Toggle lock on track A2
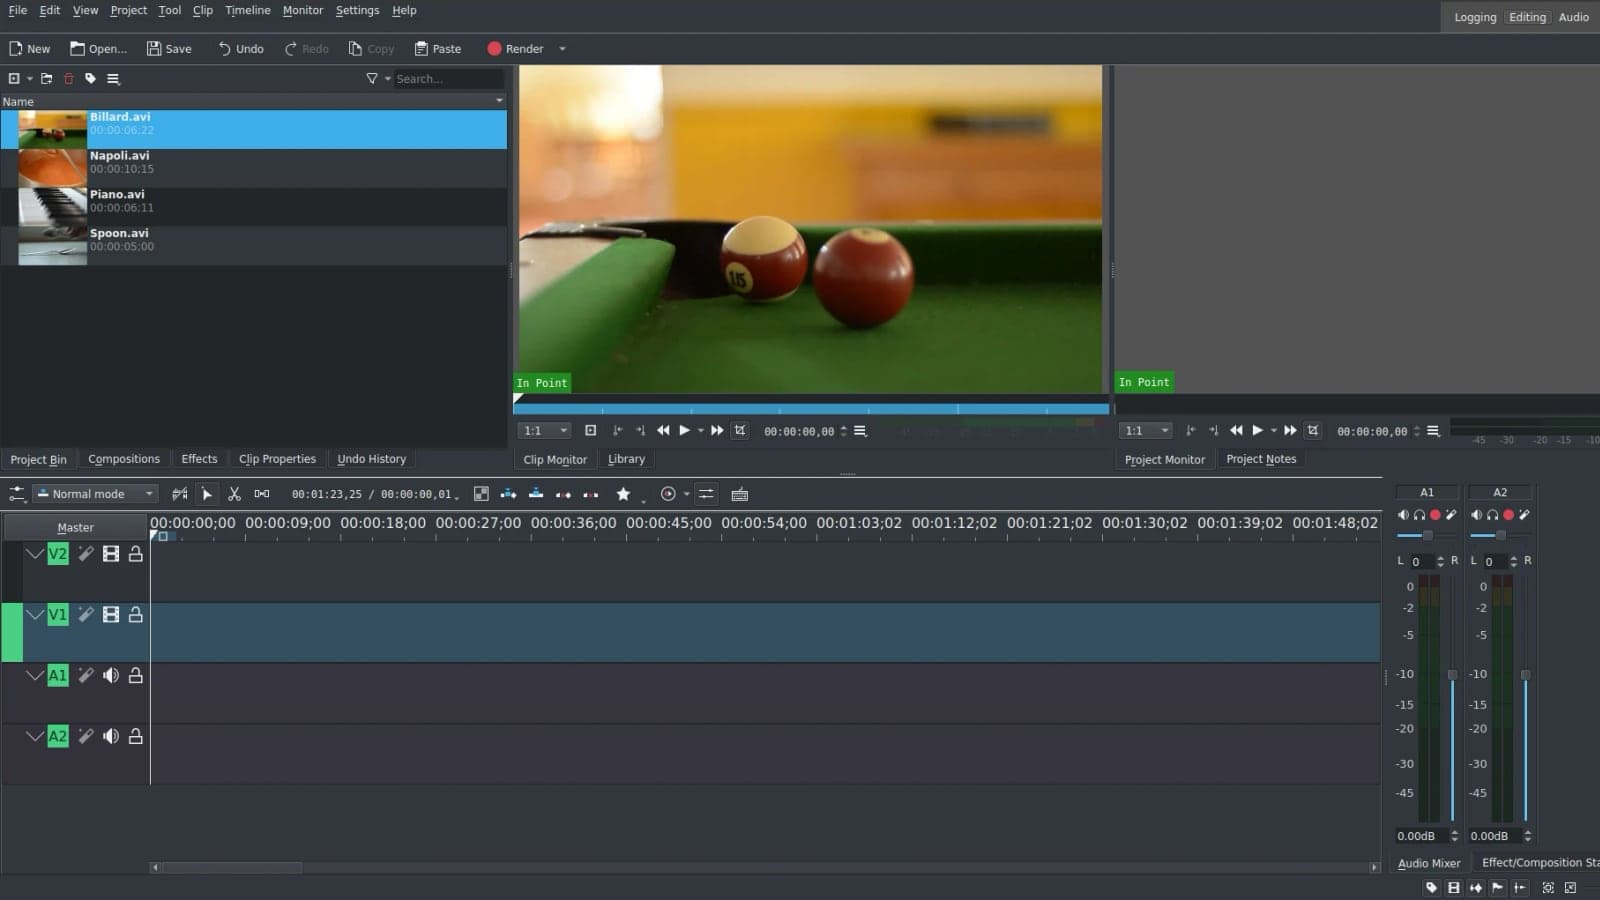The width and height of the screenshot is (1600, 900). click(x=136, y=736)
